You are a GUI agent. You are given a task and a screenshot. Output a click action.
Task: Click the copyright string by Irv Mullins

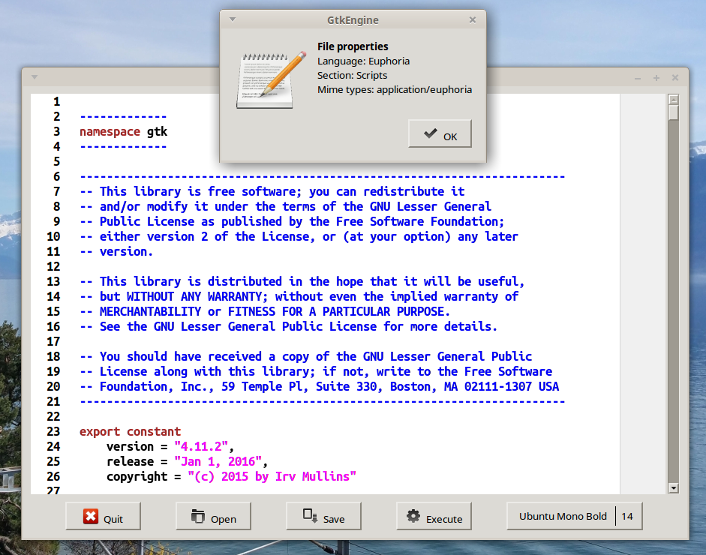click(273, 477)
